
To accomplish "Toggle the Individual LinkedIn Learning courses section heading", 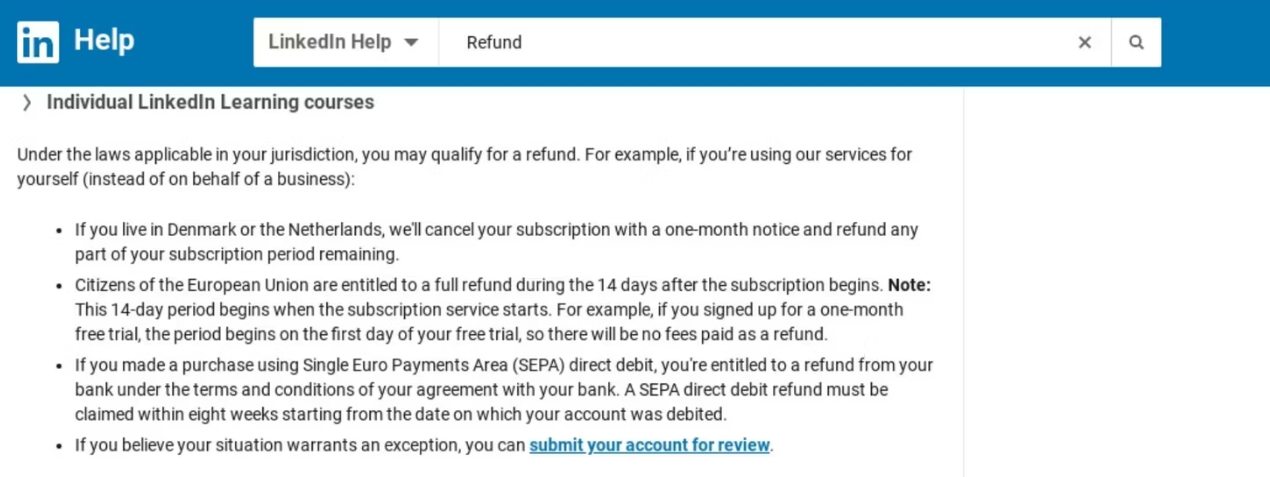I will tap(210, 102).
